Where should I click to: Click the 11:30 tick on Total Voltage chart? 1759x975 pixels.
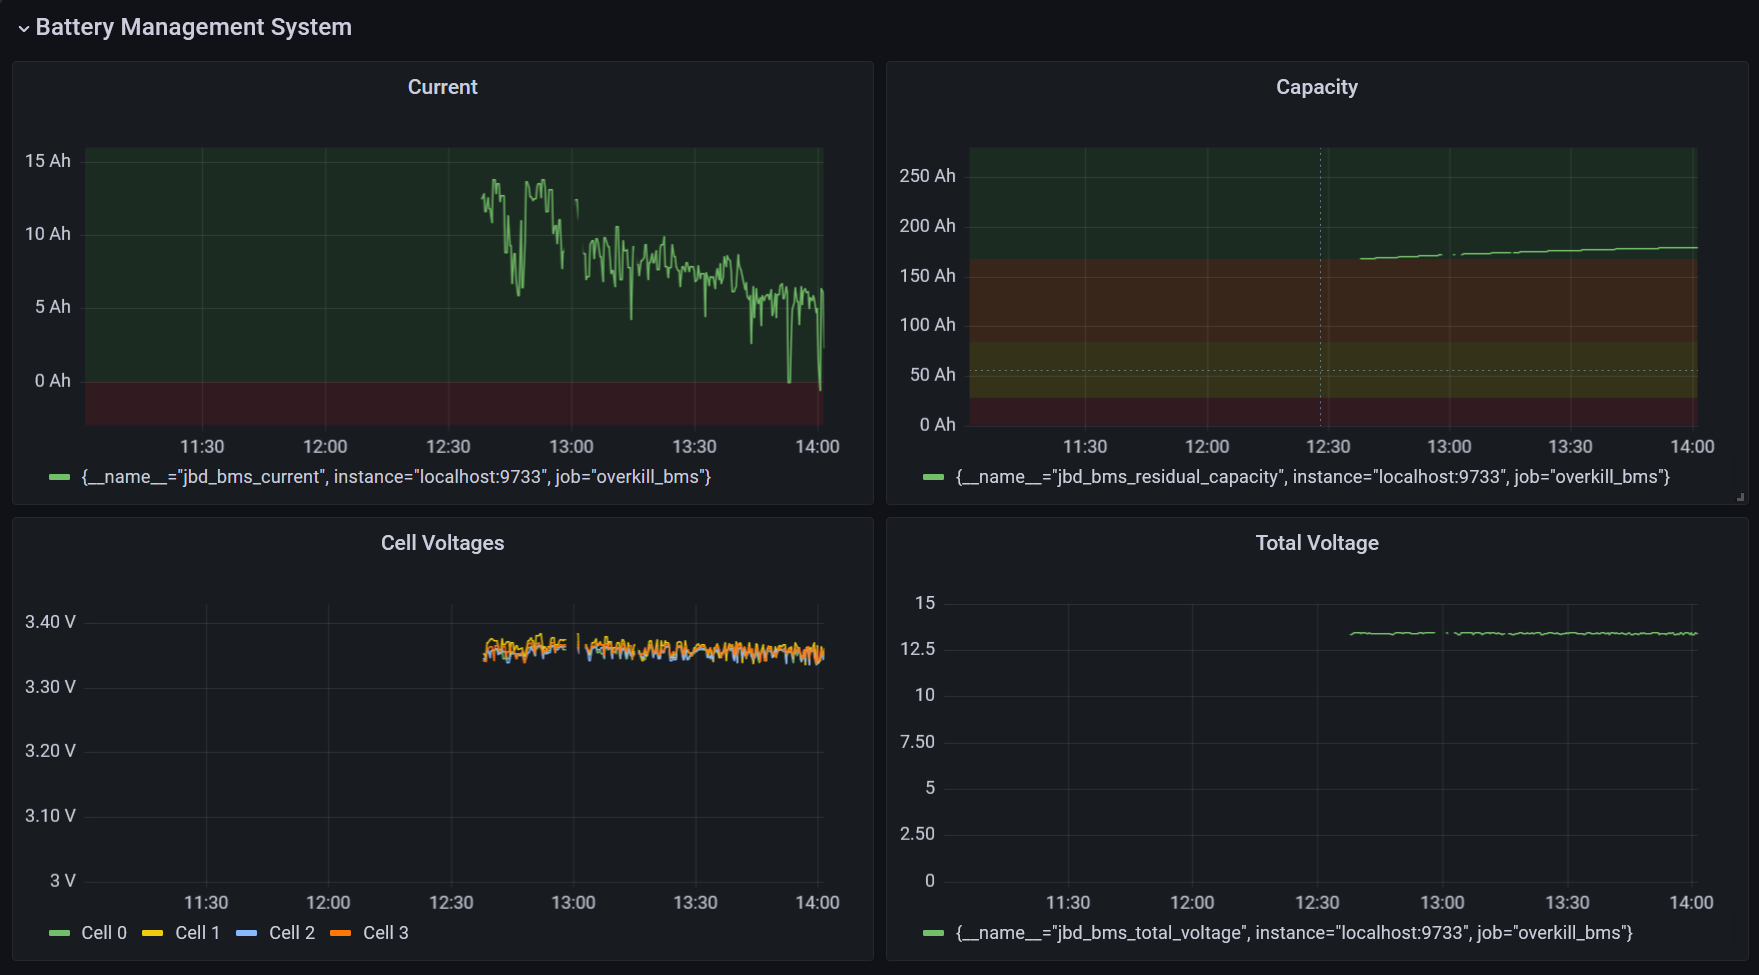pos(1068,903)
